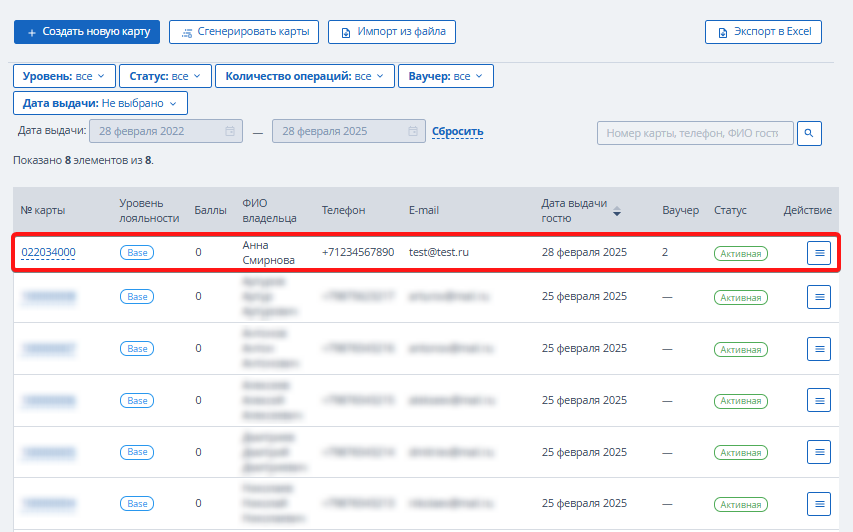Click the Сбросить reset link
Screen dimensions: 853x532
coord(458,132)
